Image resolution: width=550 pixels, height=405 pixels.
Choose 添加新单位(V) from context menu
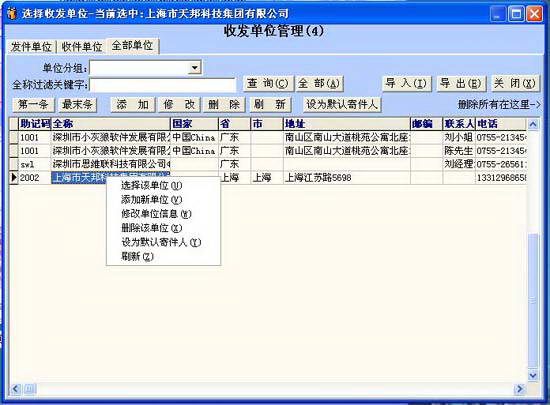(163, 200)
